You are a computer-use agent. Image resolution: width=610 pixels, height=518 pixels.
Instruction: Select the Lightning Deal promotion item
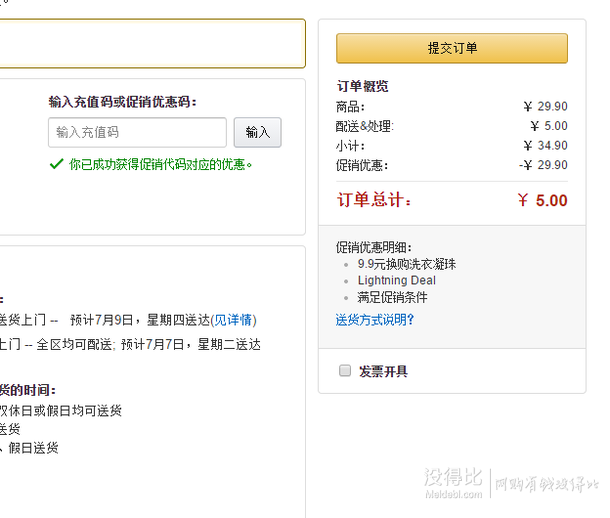(x=396, y=281)
